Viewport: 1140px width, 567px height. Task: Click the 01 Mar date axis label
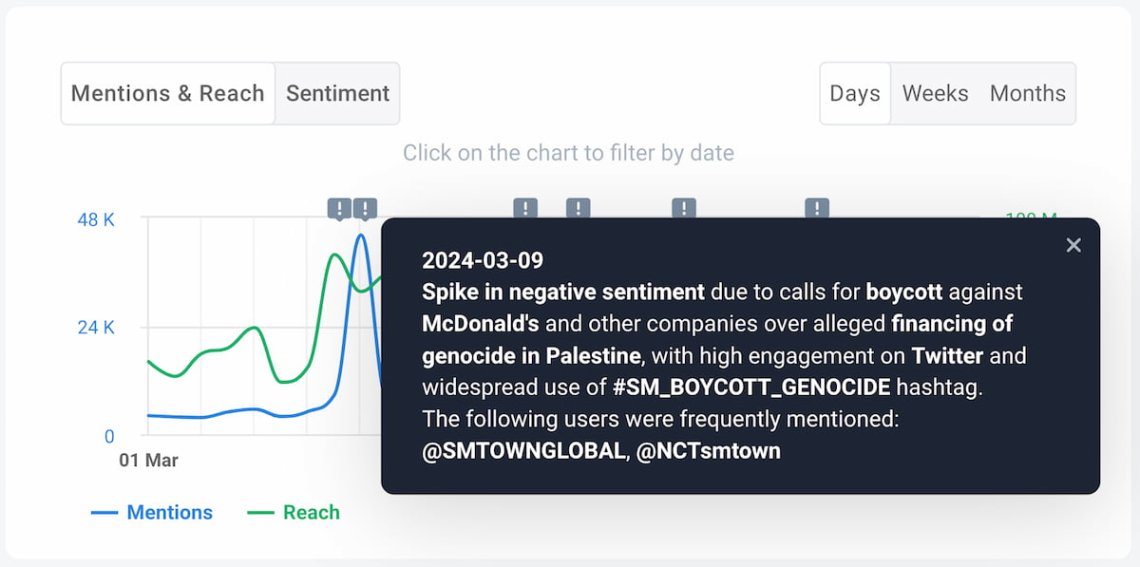click(148, 461)
